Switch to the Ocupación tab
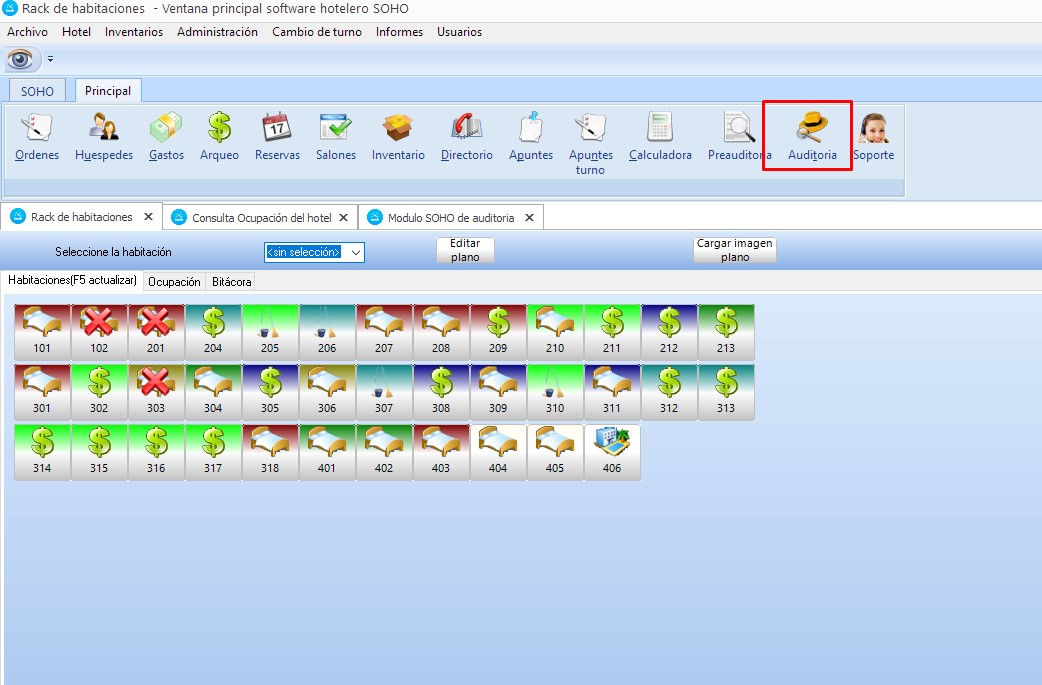Viewport: 1042px width, 685px height. click(174, 282)
